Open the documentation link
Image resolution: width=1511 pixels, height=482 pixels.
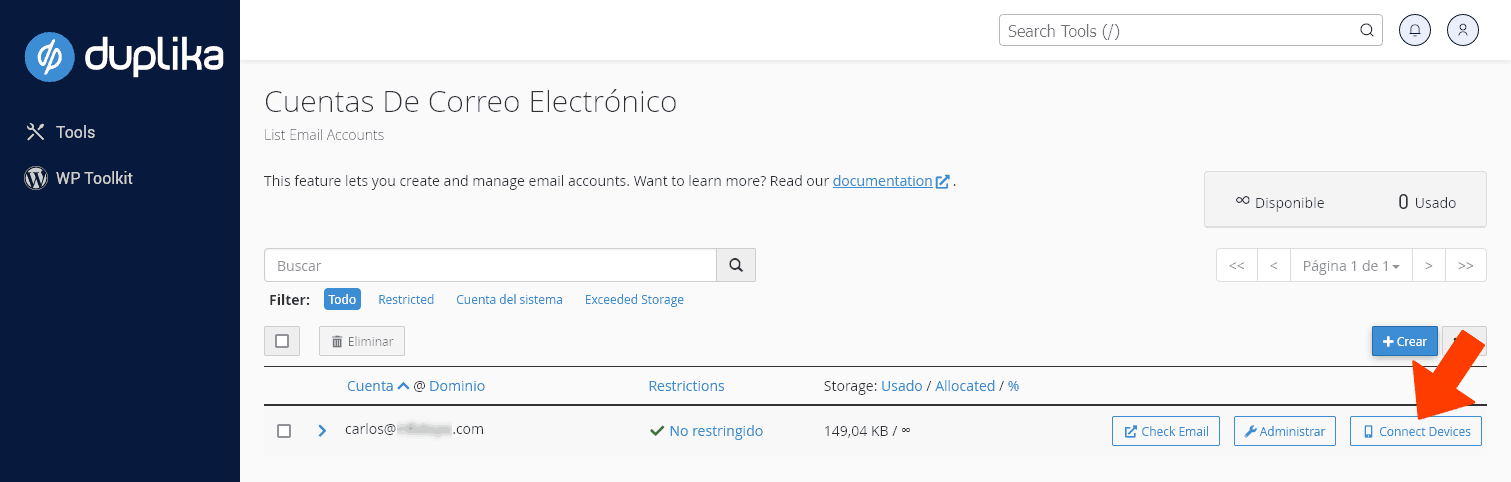(882, 181)
